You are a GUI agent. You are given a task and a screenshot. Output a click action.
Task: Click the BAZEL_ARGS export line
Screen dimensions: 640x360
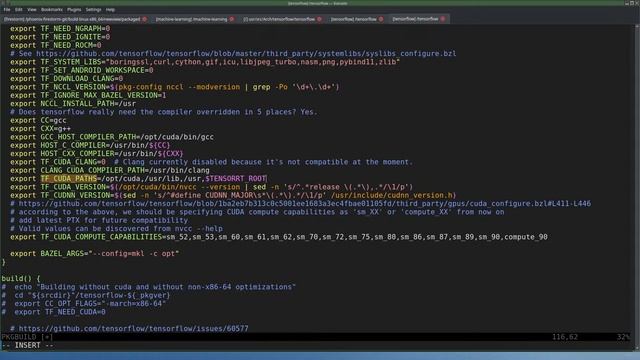coord(95,253)
